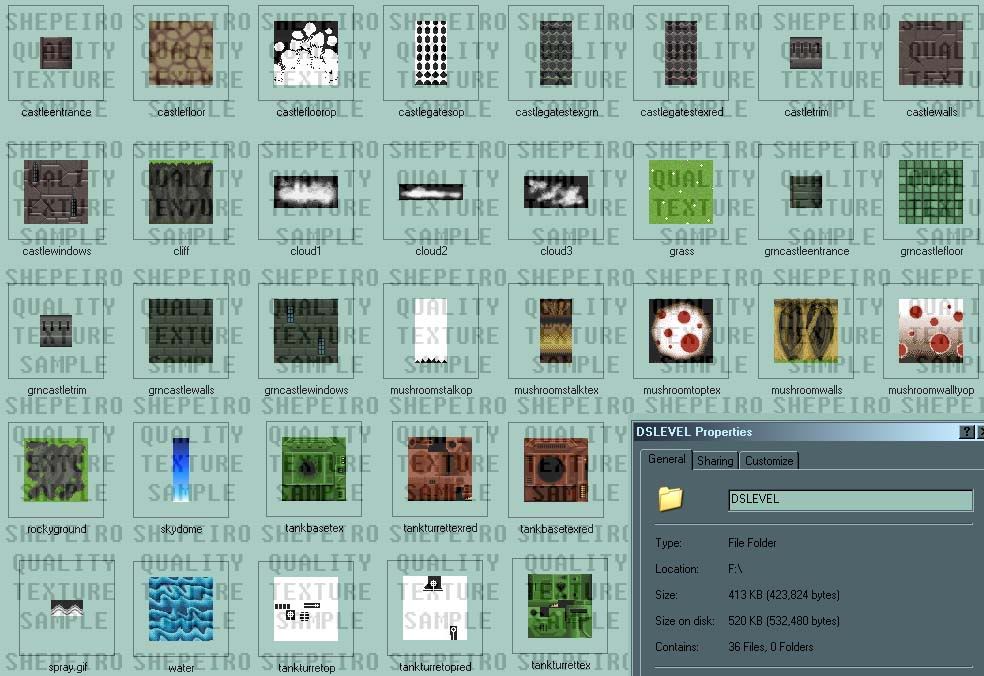Select the cloud1 image thumbnail
This screenshot has width=984, height=676.
coord(306,191)
